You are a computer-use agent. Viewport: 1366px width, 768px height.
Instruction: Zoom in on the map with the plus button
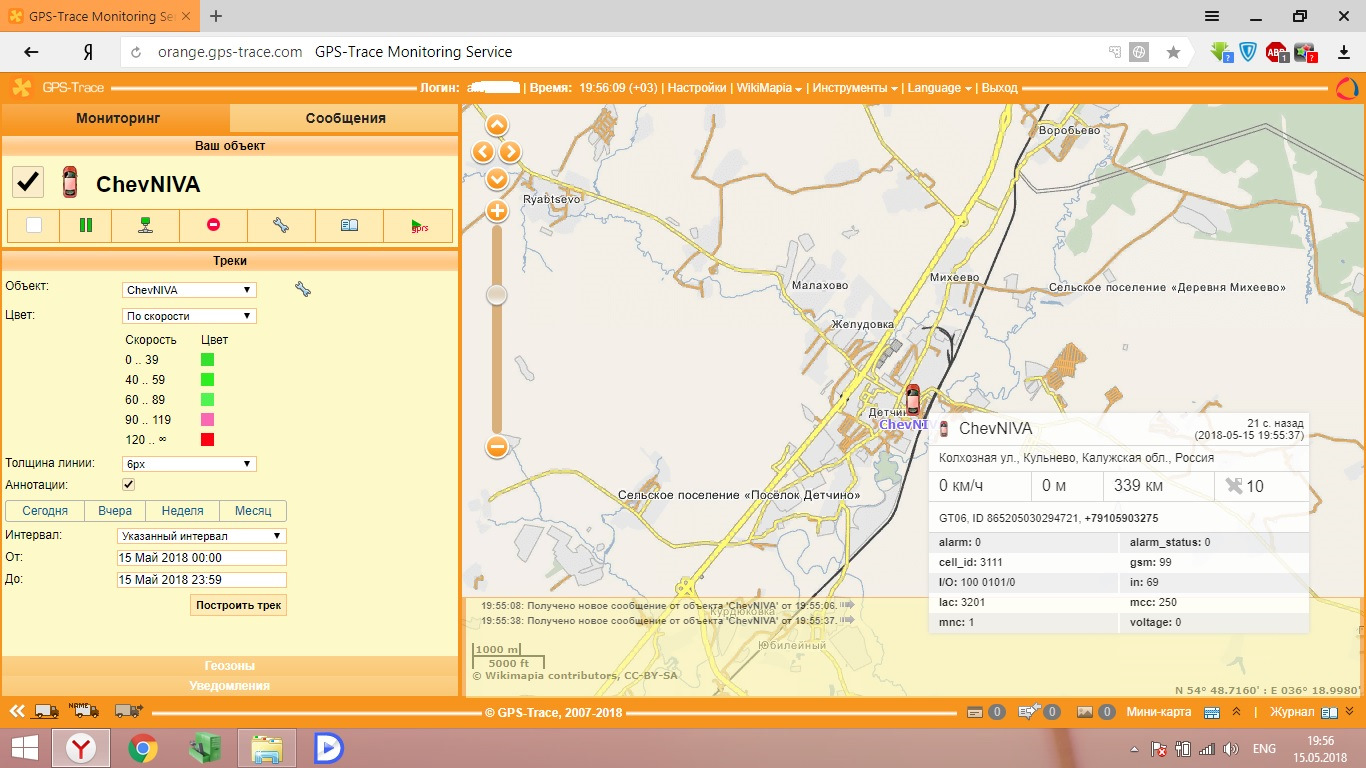click(x=497, y=211)
